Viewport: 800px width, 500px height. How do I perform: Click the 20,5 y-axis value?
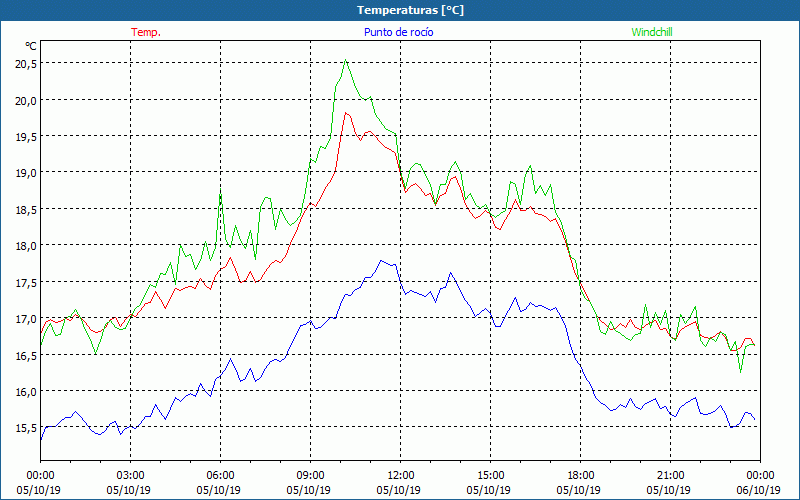[26, 64]
